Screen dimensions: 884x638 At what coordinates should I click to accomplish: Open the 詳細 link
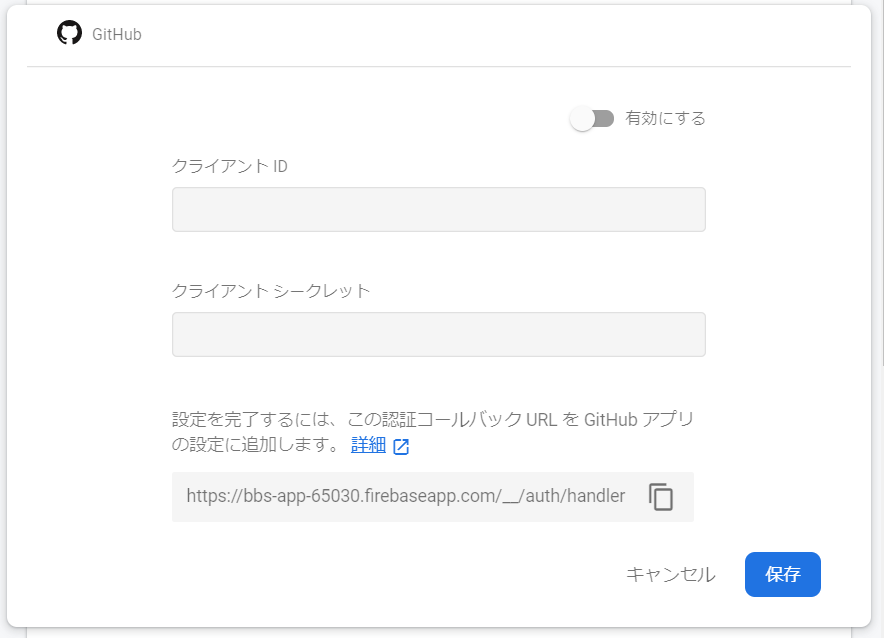(368, 445)
